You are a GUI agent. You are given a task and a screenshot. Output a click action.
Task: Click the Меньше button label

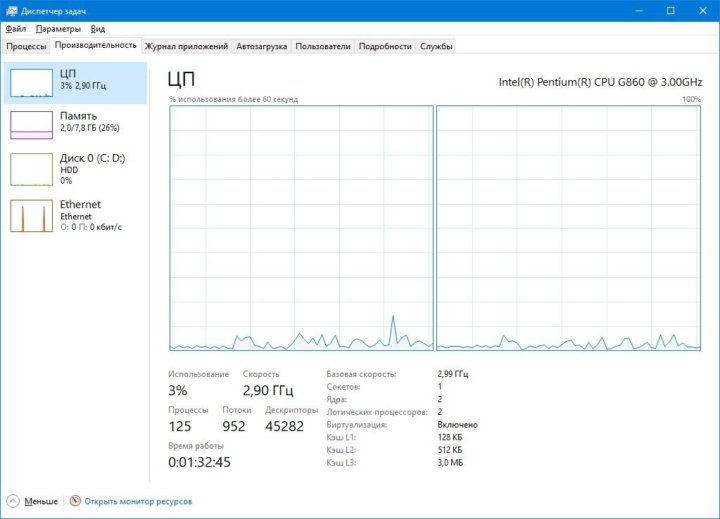point(41,501)
